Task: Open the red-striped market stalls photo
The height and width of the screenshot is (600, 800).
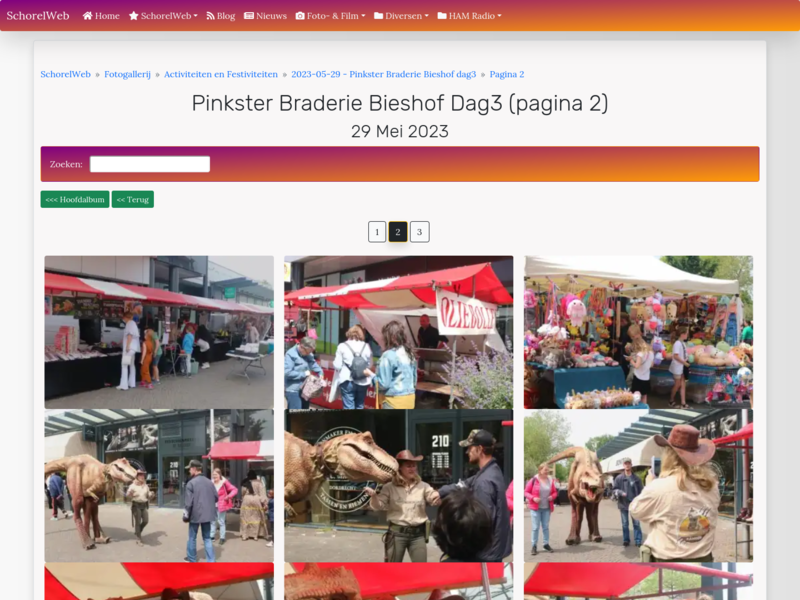Action: [x=159, y=332]
